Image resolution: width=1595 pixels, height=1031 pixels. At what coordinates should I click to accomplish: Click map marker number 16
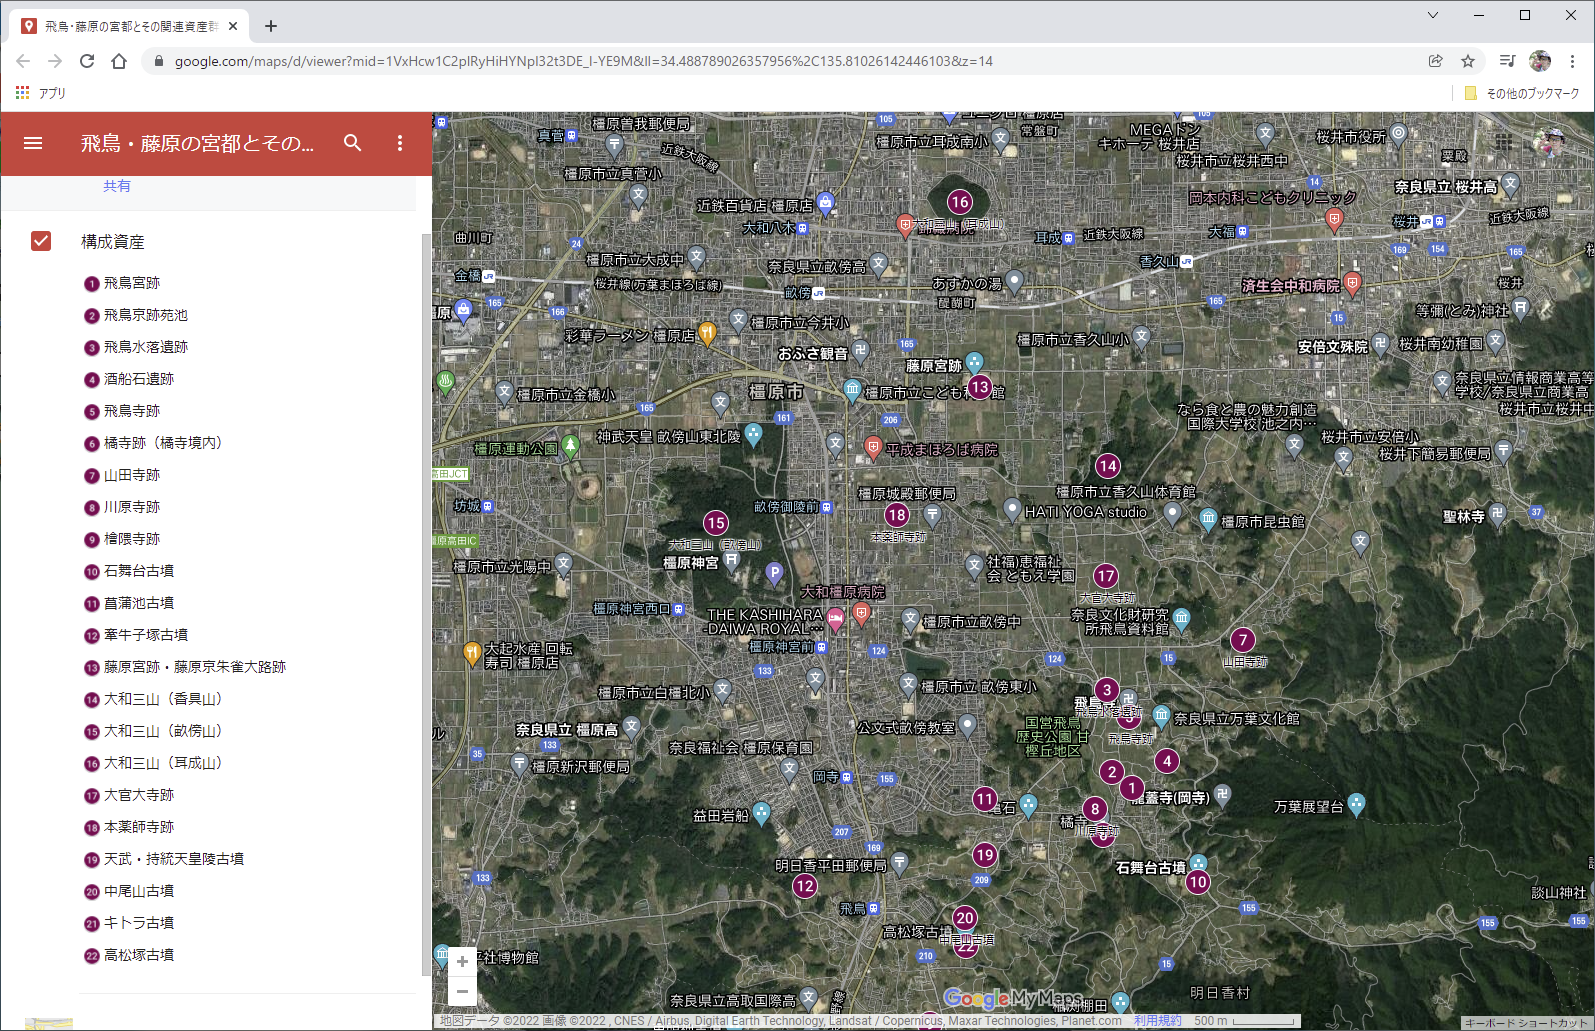pyautogui.click(x=960, y=202)
